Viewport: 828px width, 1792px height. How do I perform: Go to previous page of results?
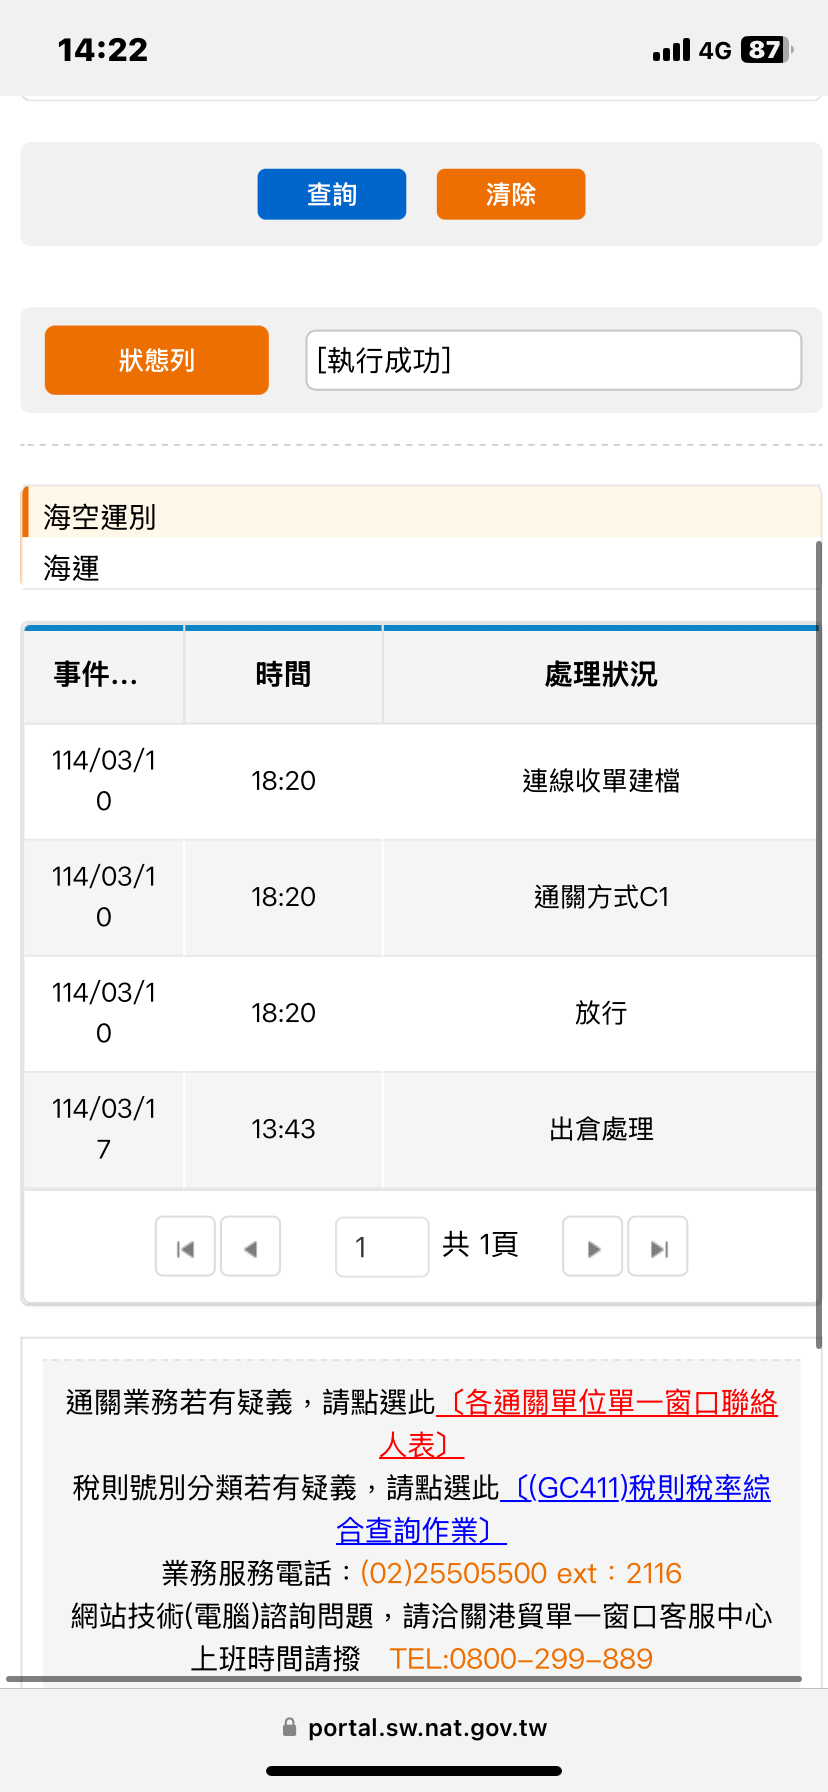coord(250,1246)
